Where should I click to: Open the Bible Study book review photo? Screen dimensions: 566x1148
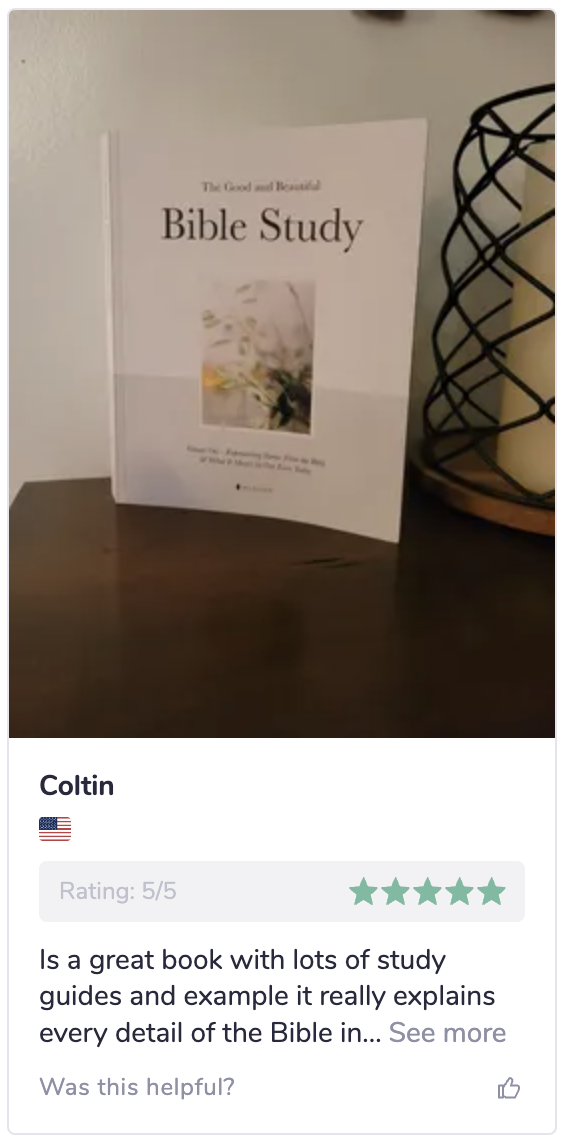(x=282, y=373)
